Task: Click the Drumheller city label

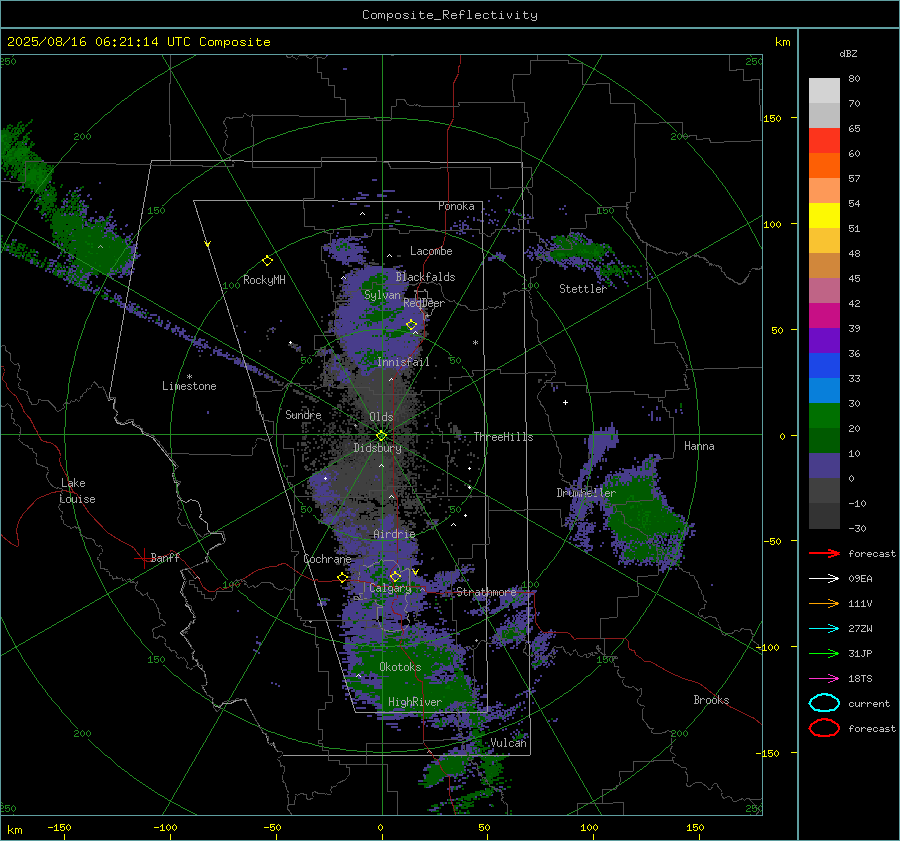Action: pos(585,493)
